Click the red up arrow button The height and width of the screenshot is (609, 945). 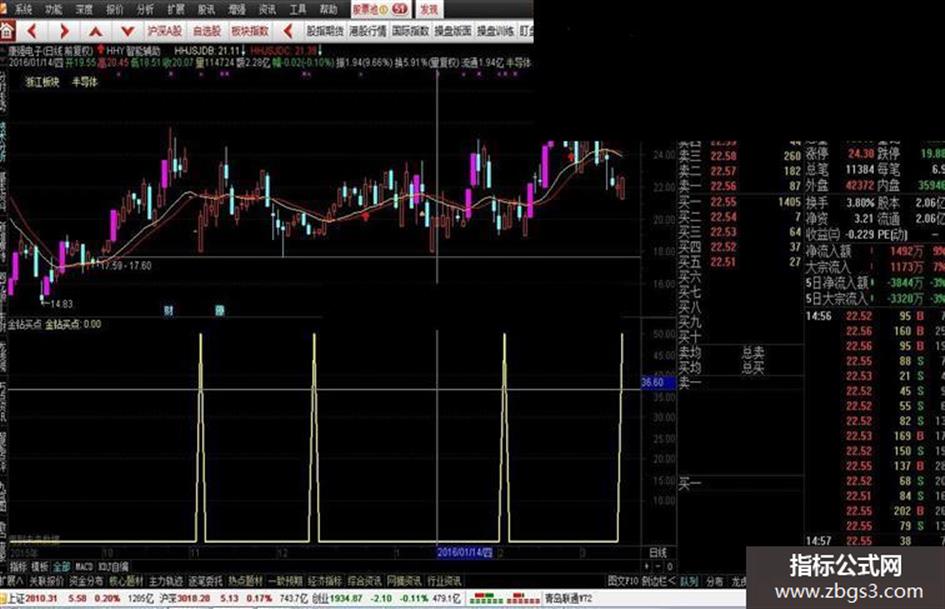[x=96, y=31]
